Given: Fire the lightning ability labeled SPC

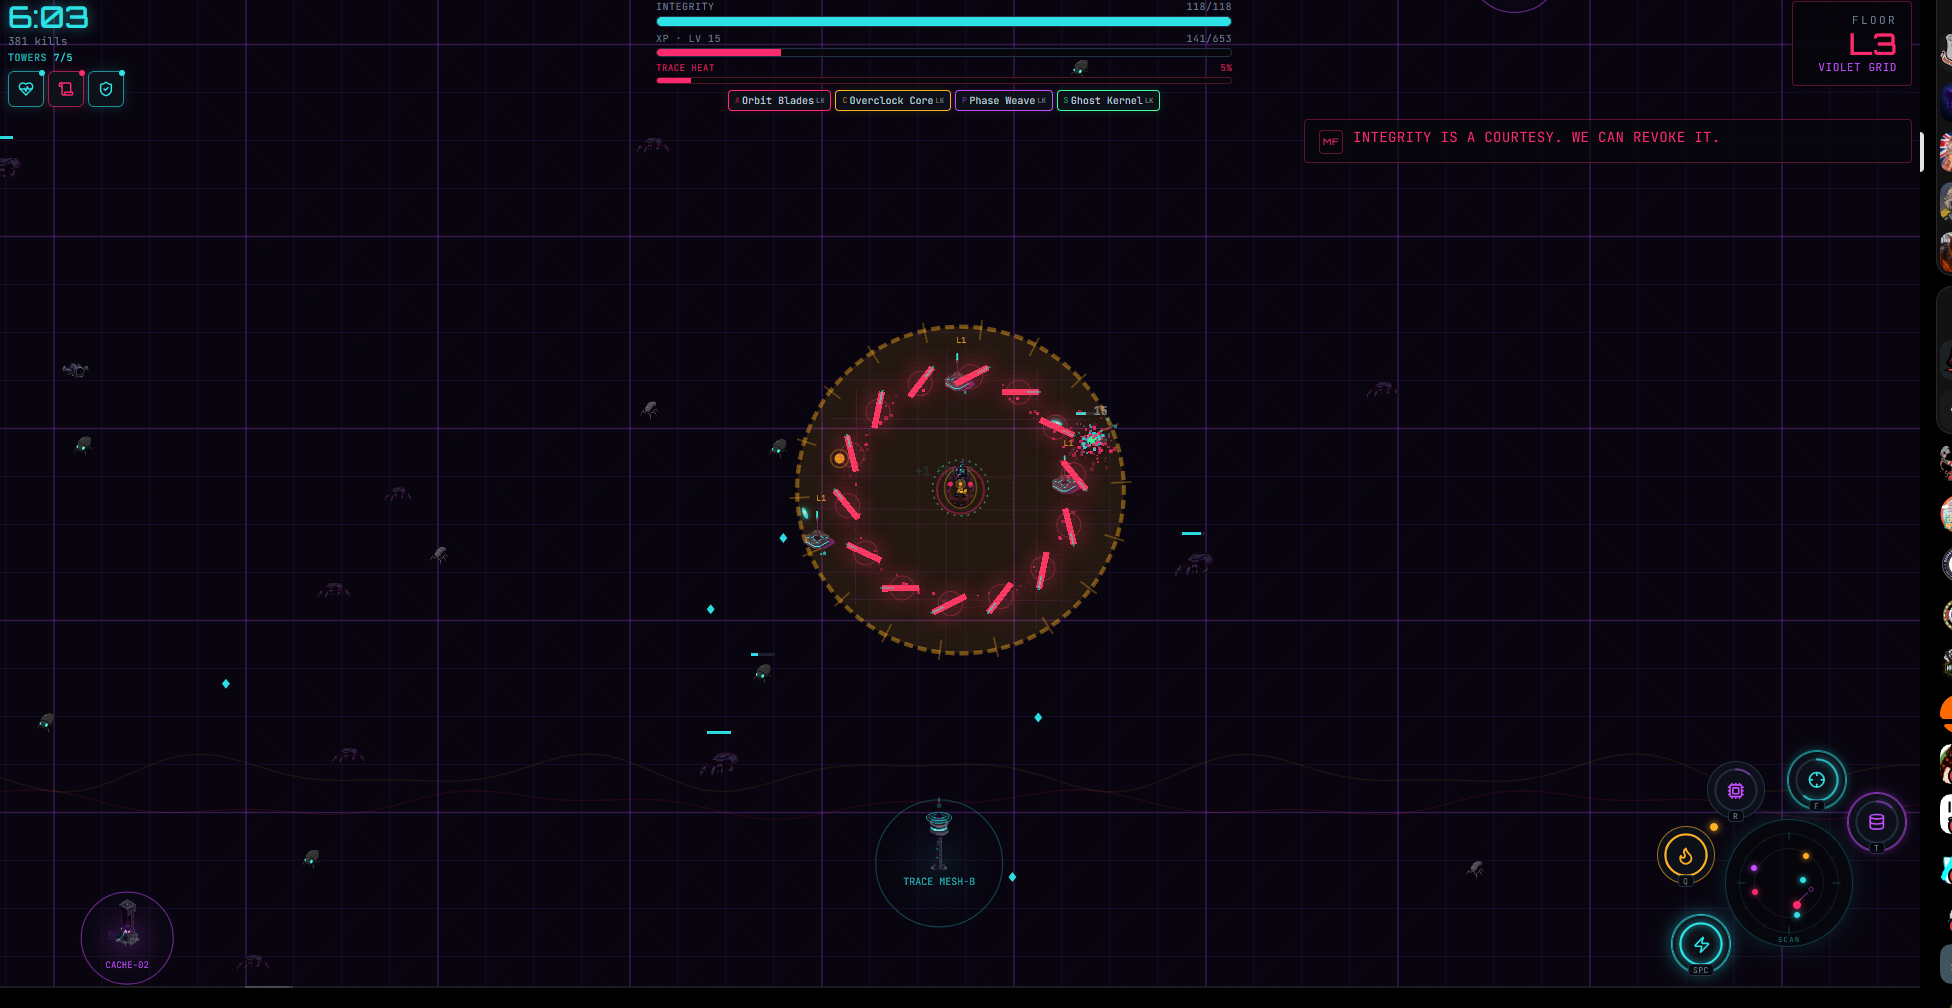Looking at the screenshot, I should pos(1701,944).
